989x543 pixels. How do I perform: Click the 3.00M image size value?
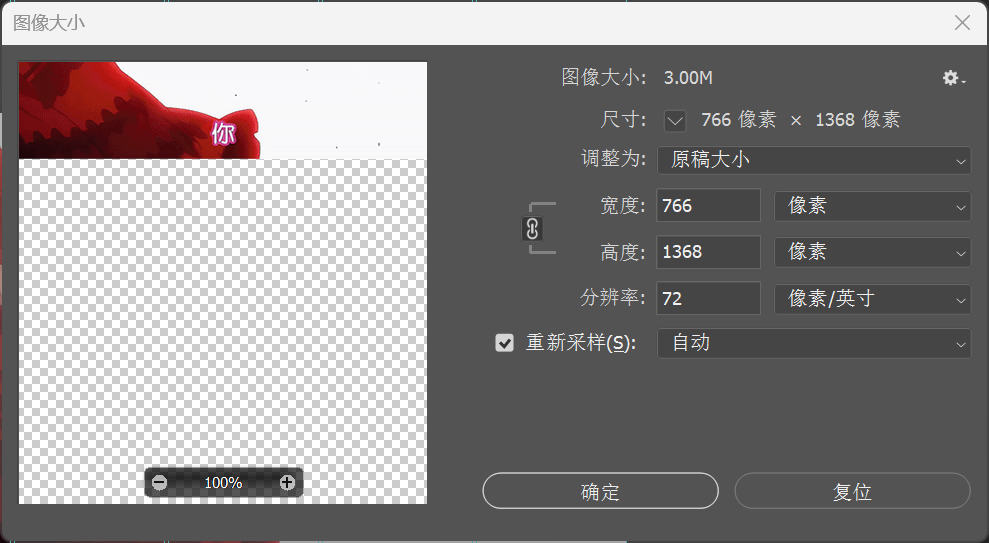click(688, 78)
